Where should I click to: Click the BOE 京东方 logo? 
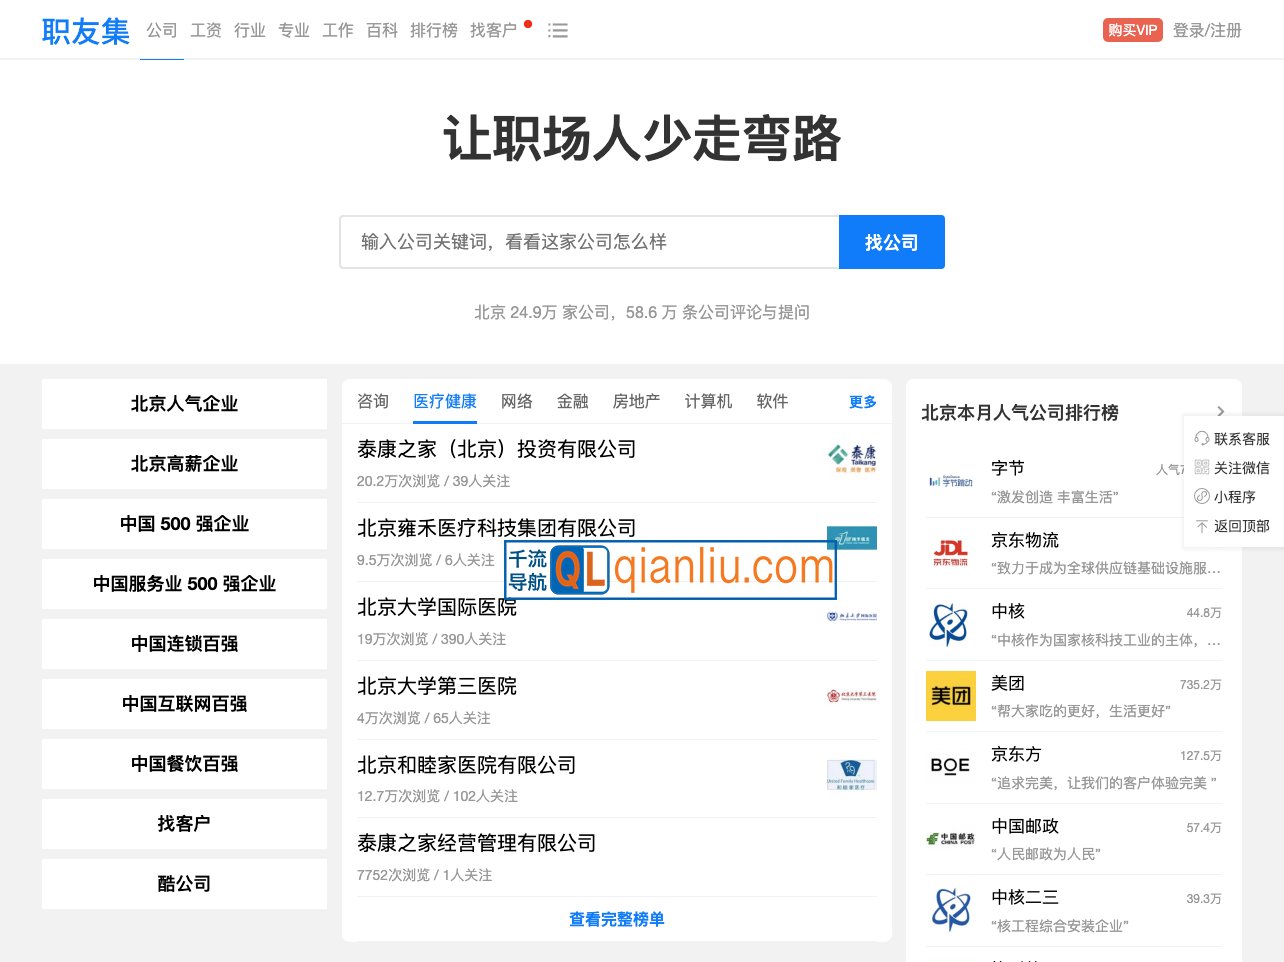point(951,766)
